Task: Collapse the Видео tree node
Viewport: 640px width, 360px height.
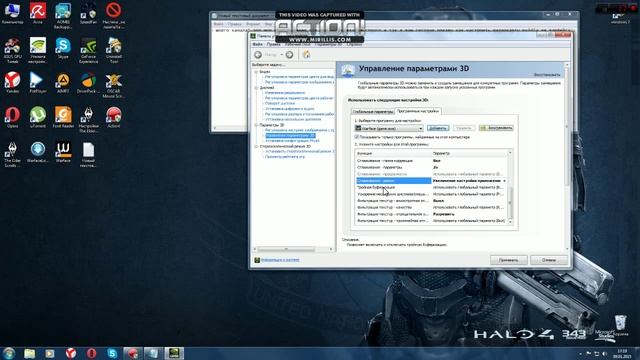Action: 256,71
